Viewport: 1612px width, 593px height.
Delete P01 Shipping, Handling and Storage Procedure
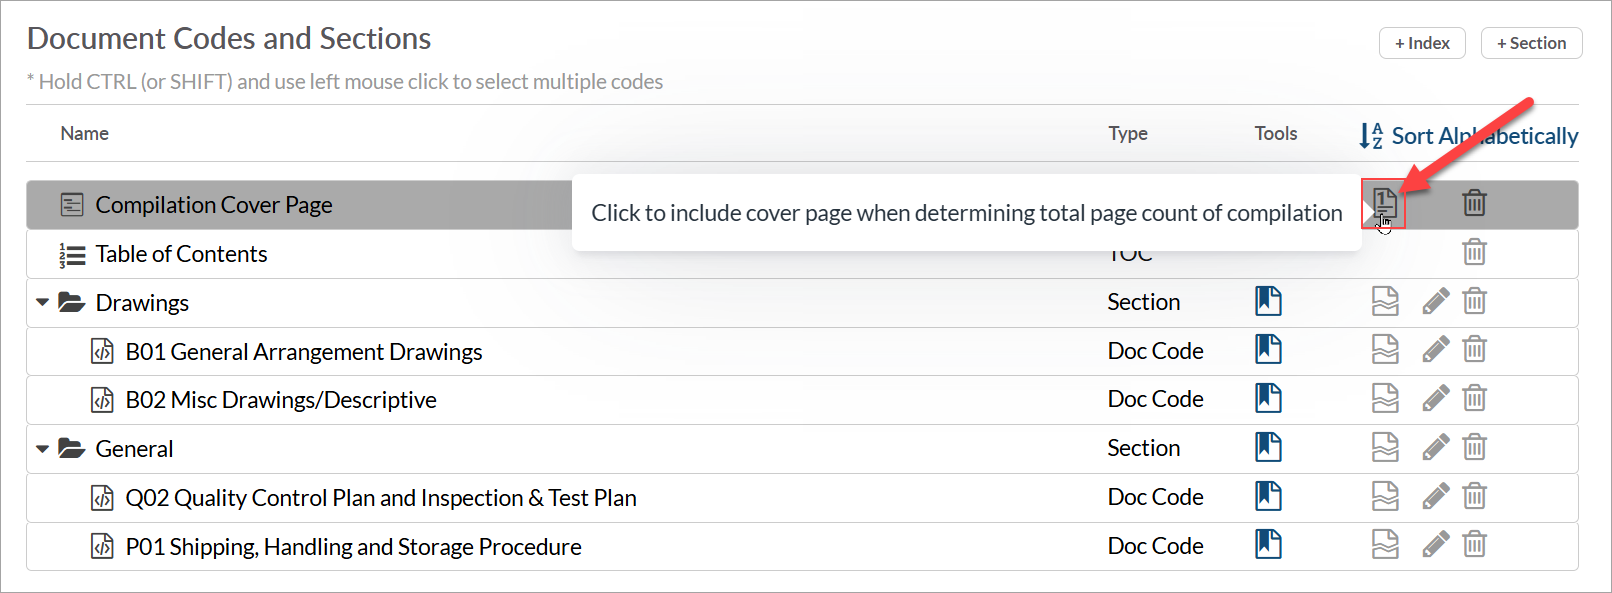[1474, 545]
